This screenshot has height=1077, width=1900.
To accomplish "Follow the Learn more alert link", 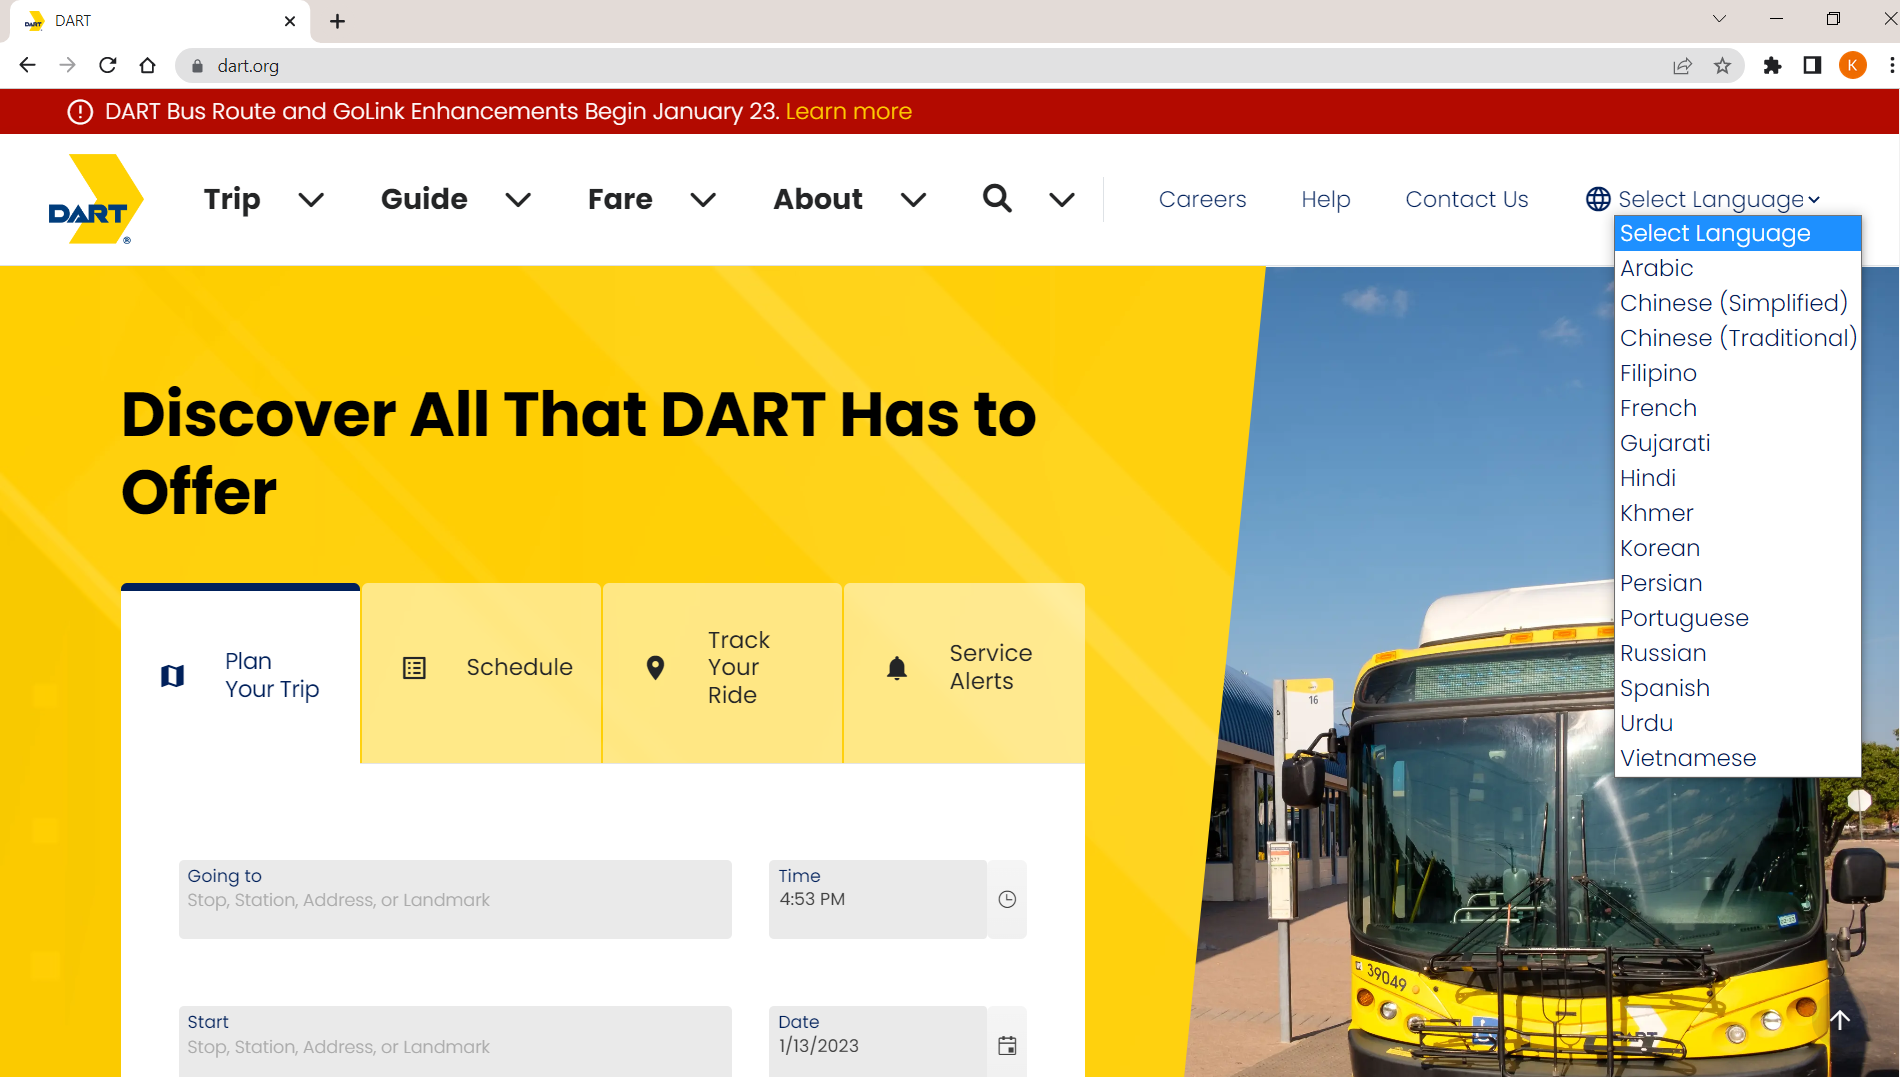I will click(x=848, y=111).
